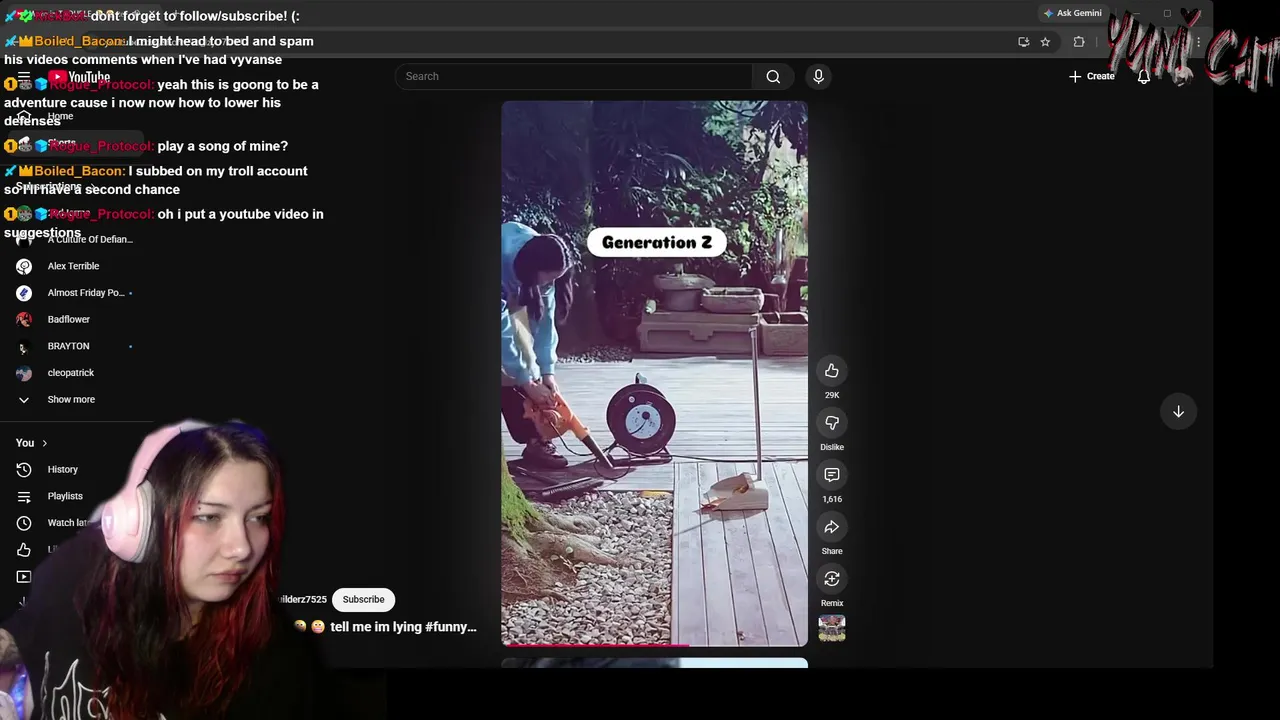Click cleopatrick channel avatar
1280x720 pixels.
tap(24, 373)
